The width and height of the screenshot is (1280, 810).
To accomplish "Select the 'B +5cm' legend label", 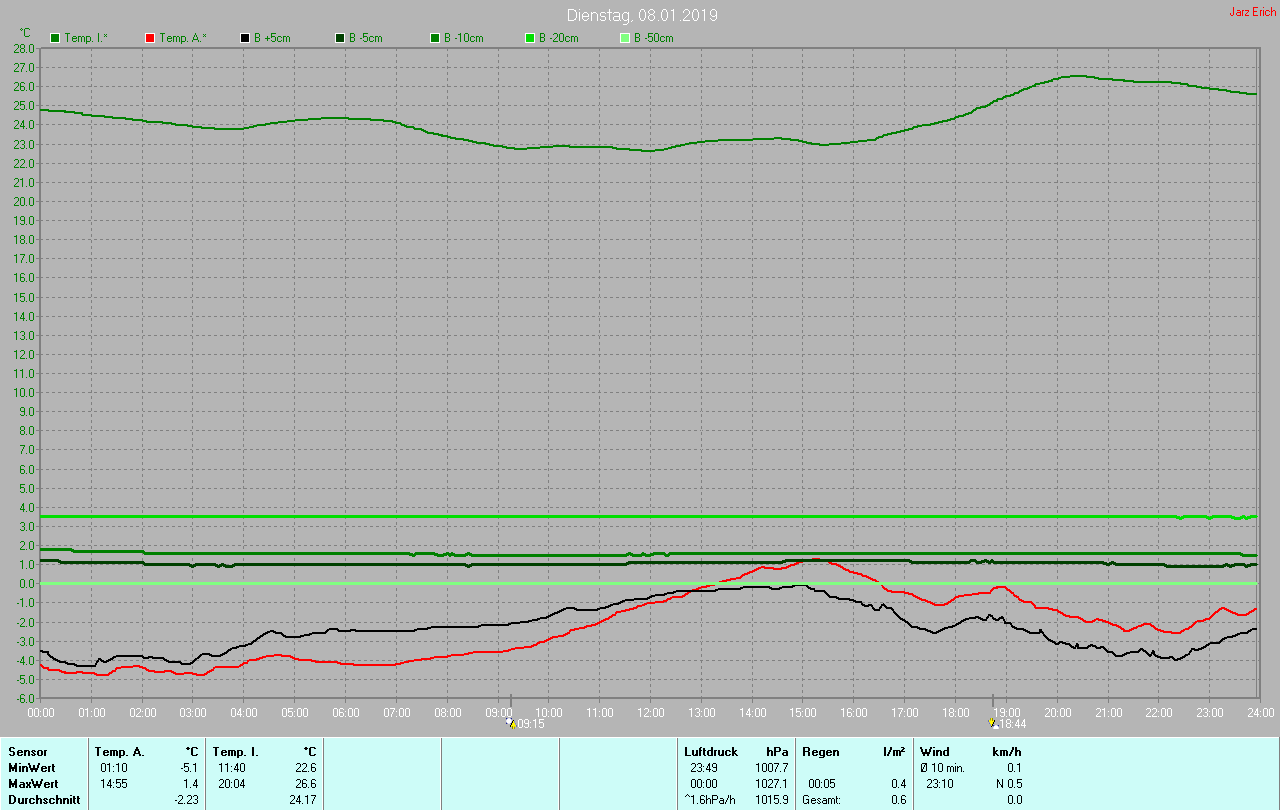I will (271, 38).
